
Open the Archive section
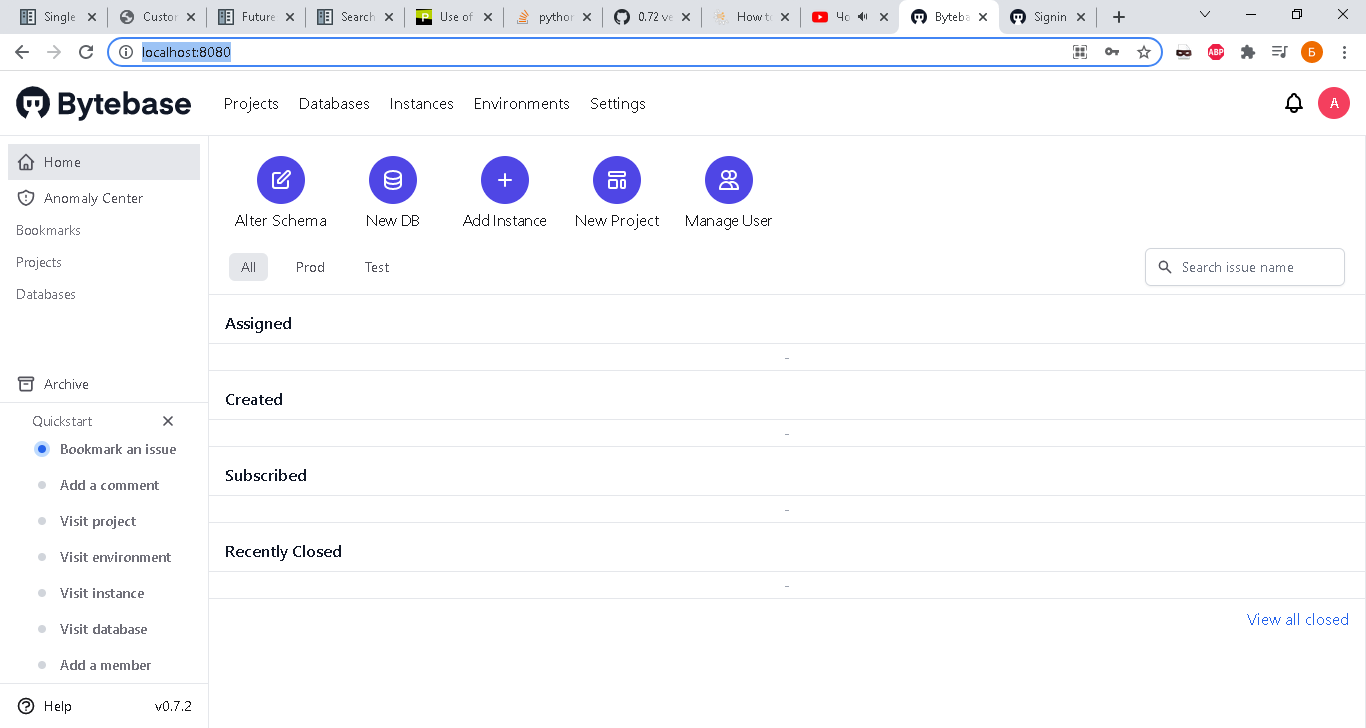tap(66, 384)
